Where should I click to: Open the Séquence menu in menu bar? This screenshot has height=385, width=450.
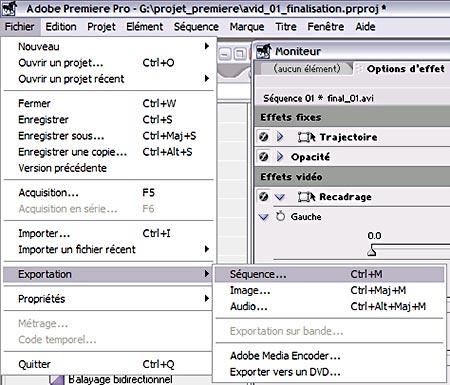(x=196, y=27)
